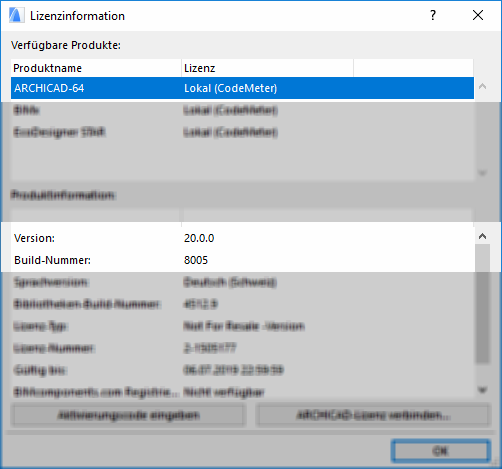Screen dimensions: 502x469
Task: Select the second product row under ARCHICAD-64
Action: click(x=242, y=110)
